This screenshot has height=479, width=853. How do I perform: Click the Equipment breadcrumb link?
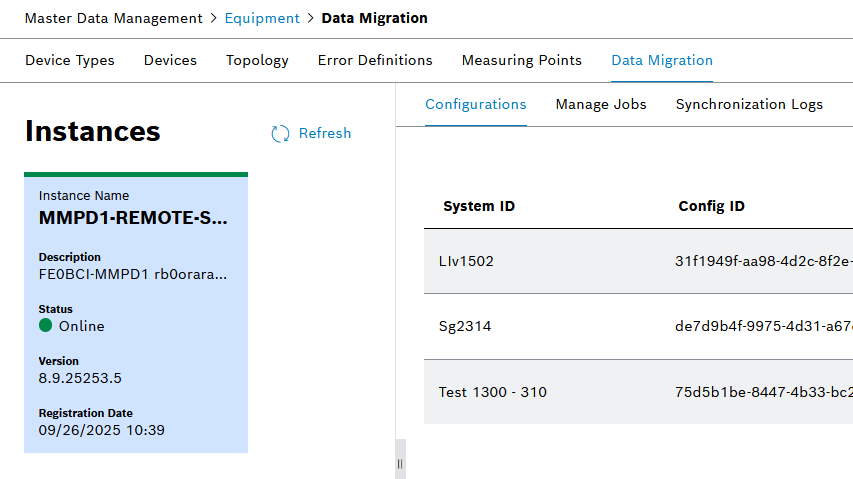(x=262, y=18)
